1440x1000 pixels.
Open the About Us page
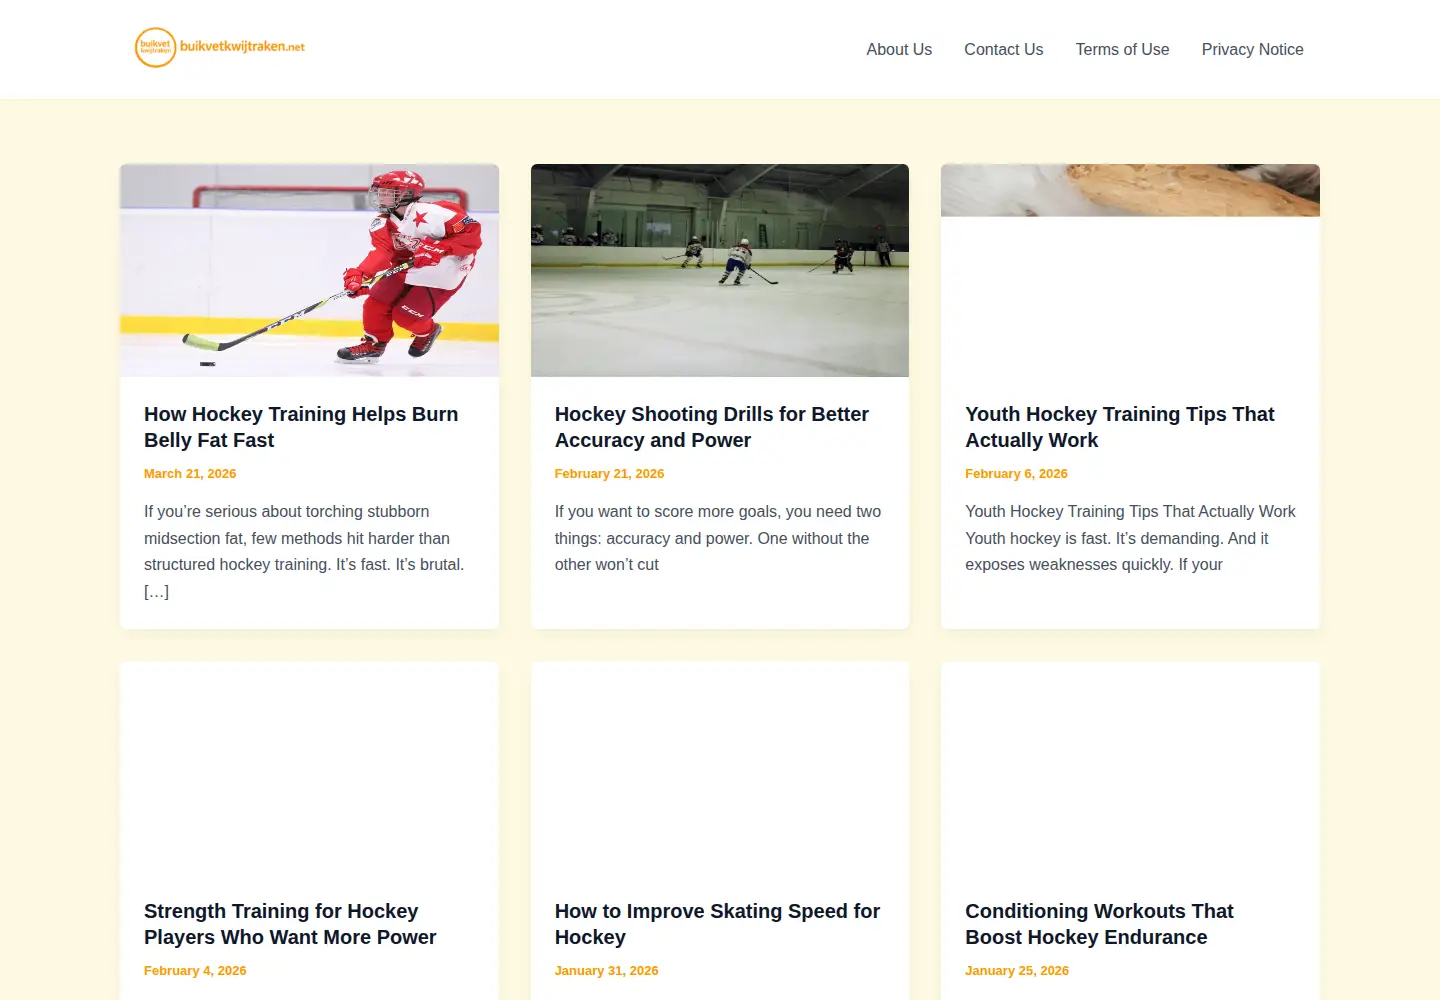click(899, 49)
